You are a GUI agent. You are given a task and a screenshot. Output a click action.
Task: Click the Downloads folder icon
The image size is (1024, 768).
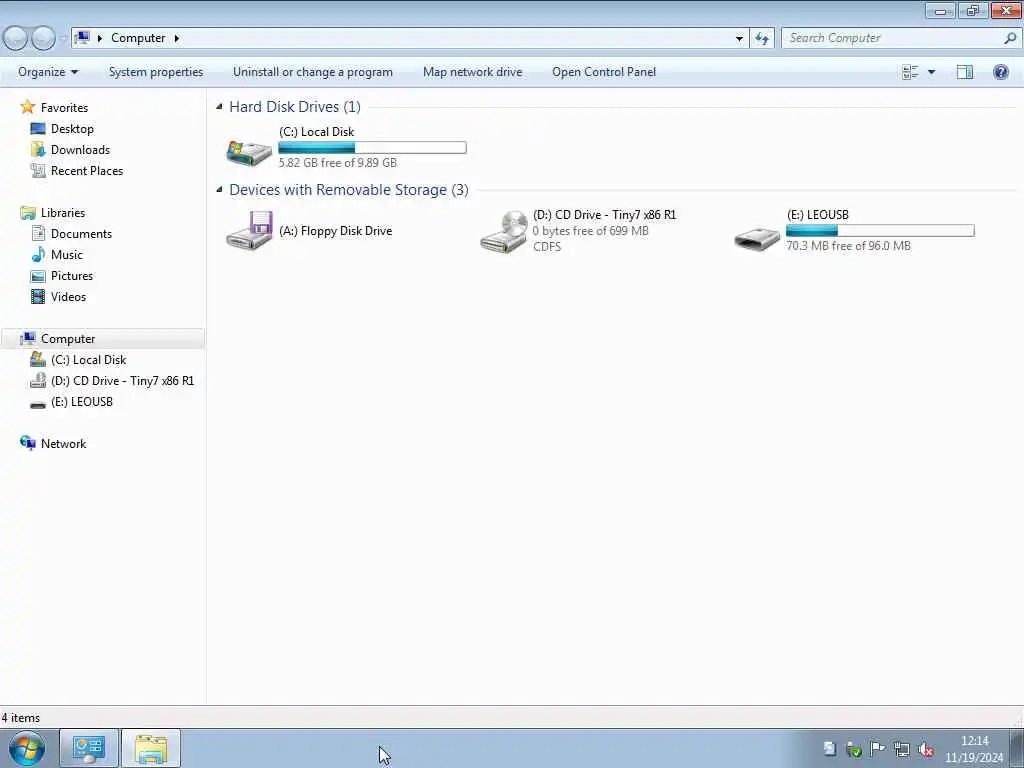coord(38,150)
